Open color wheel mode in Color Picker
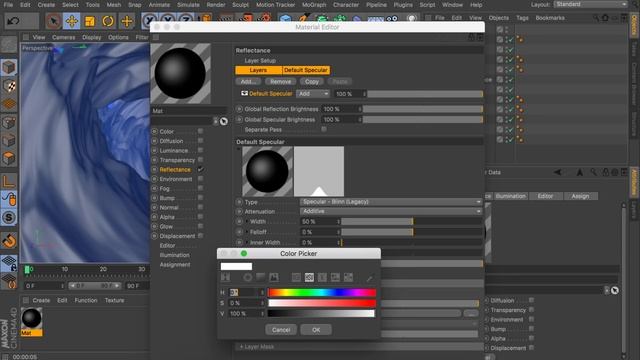Image resolution: width=640 pixels, height=360 pixels. 248,278
